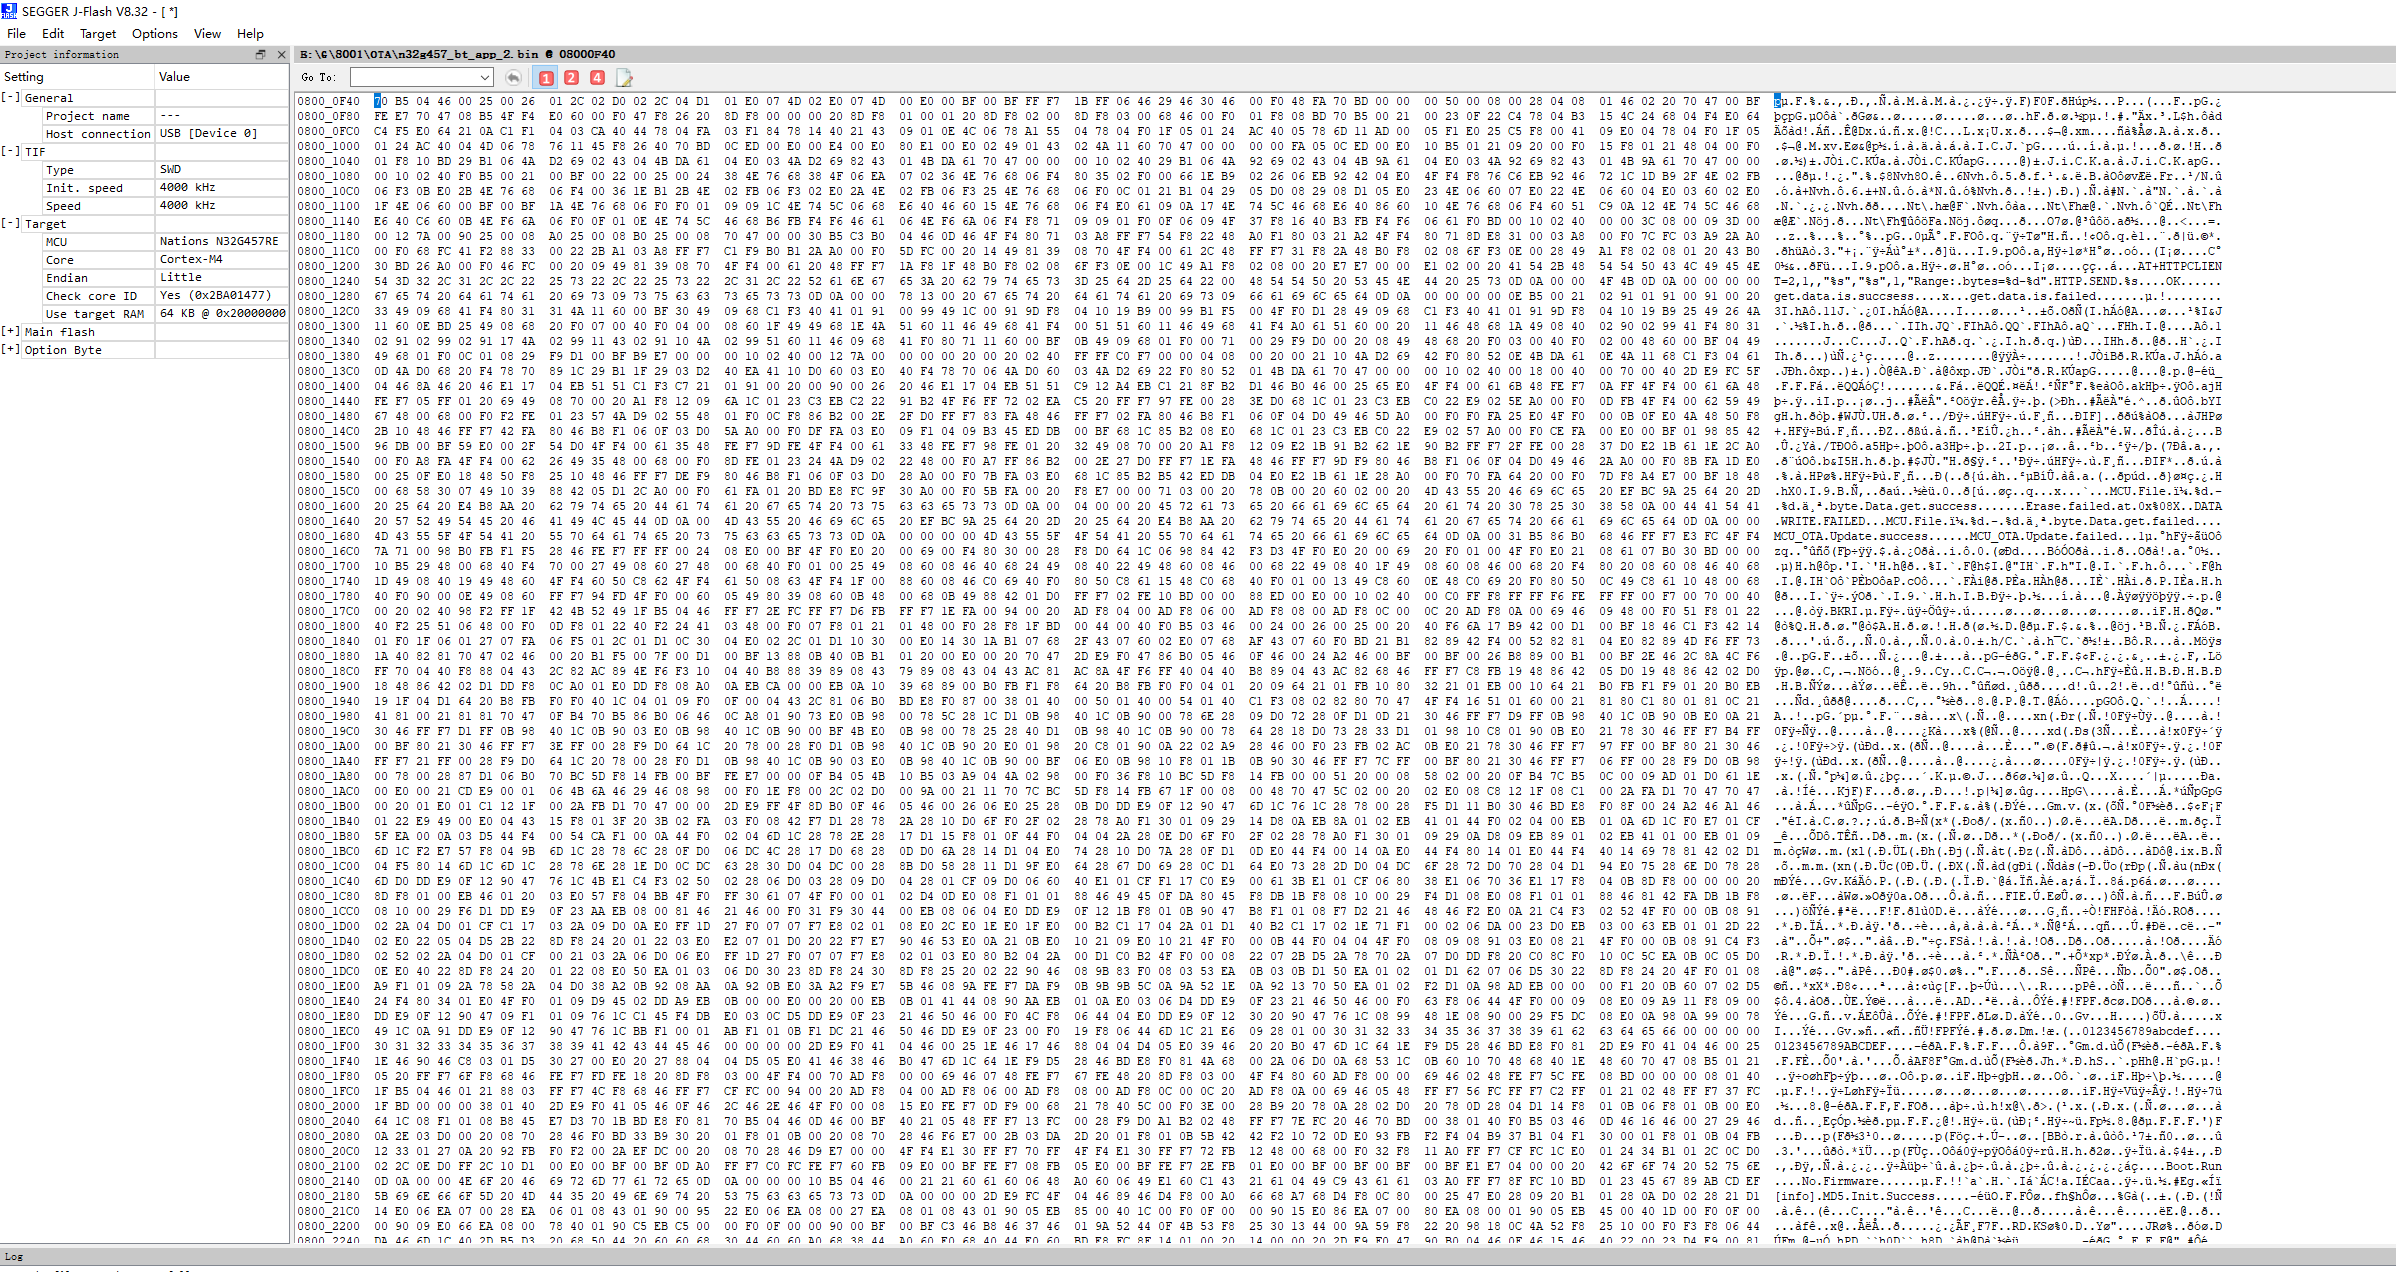Collapse the TIF settings group
Screen dimensions: 2396x1272
tap(10, 151)
